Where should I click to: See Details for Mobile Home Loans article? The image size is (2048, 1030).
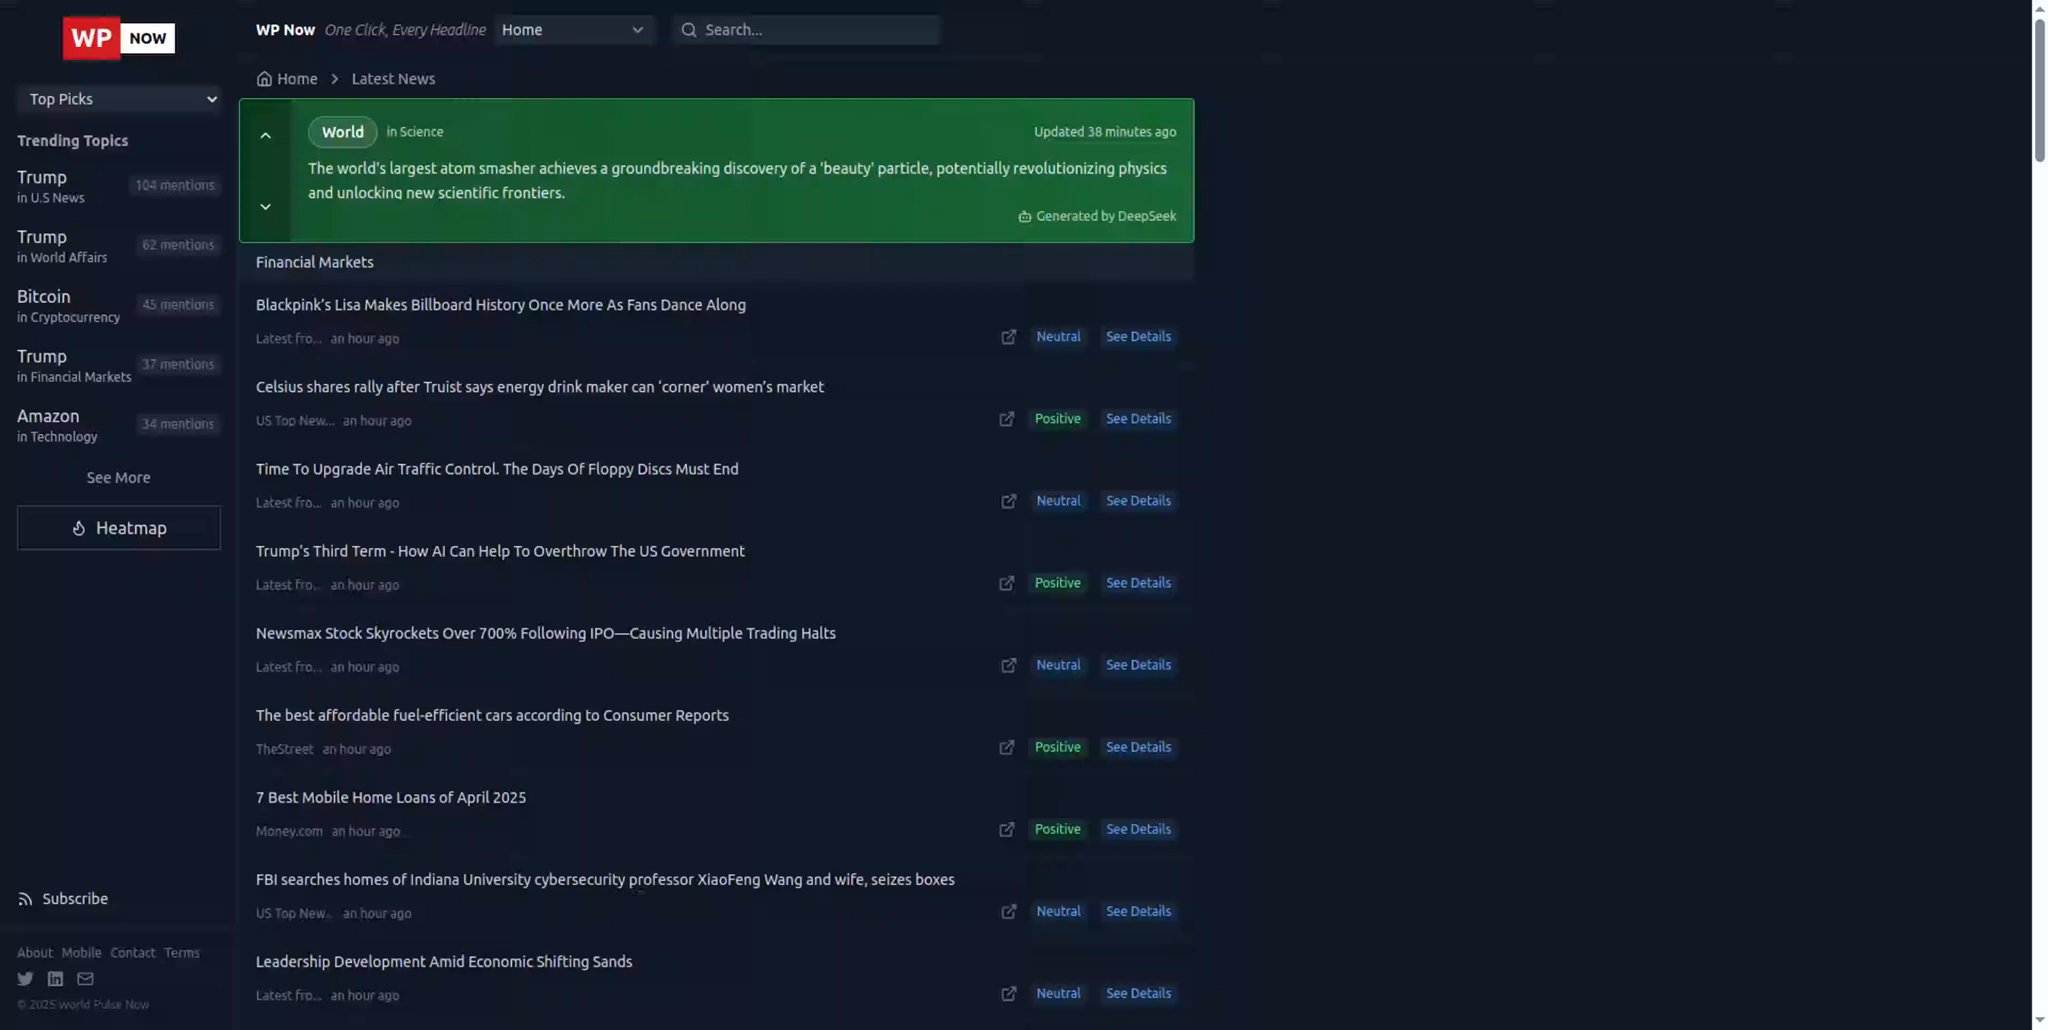click(x=1138, y=829)
